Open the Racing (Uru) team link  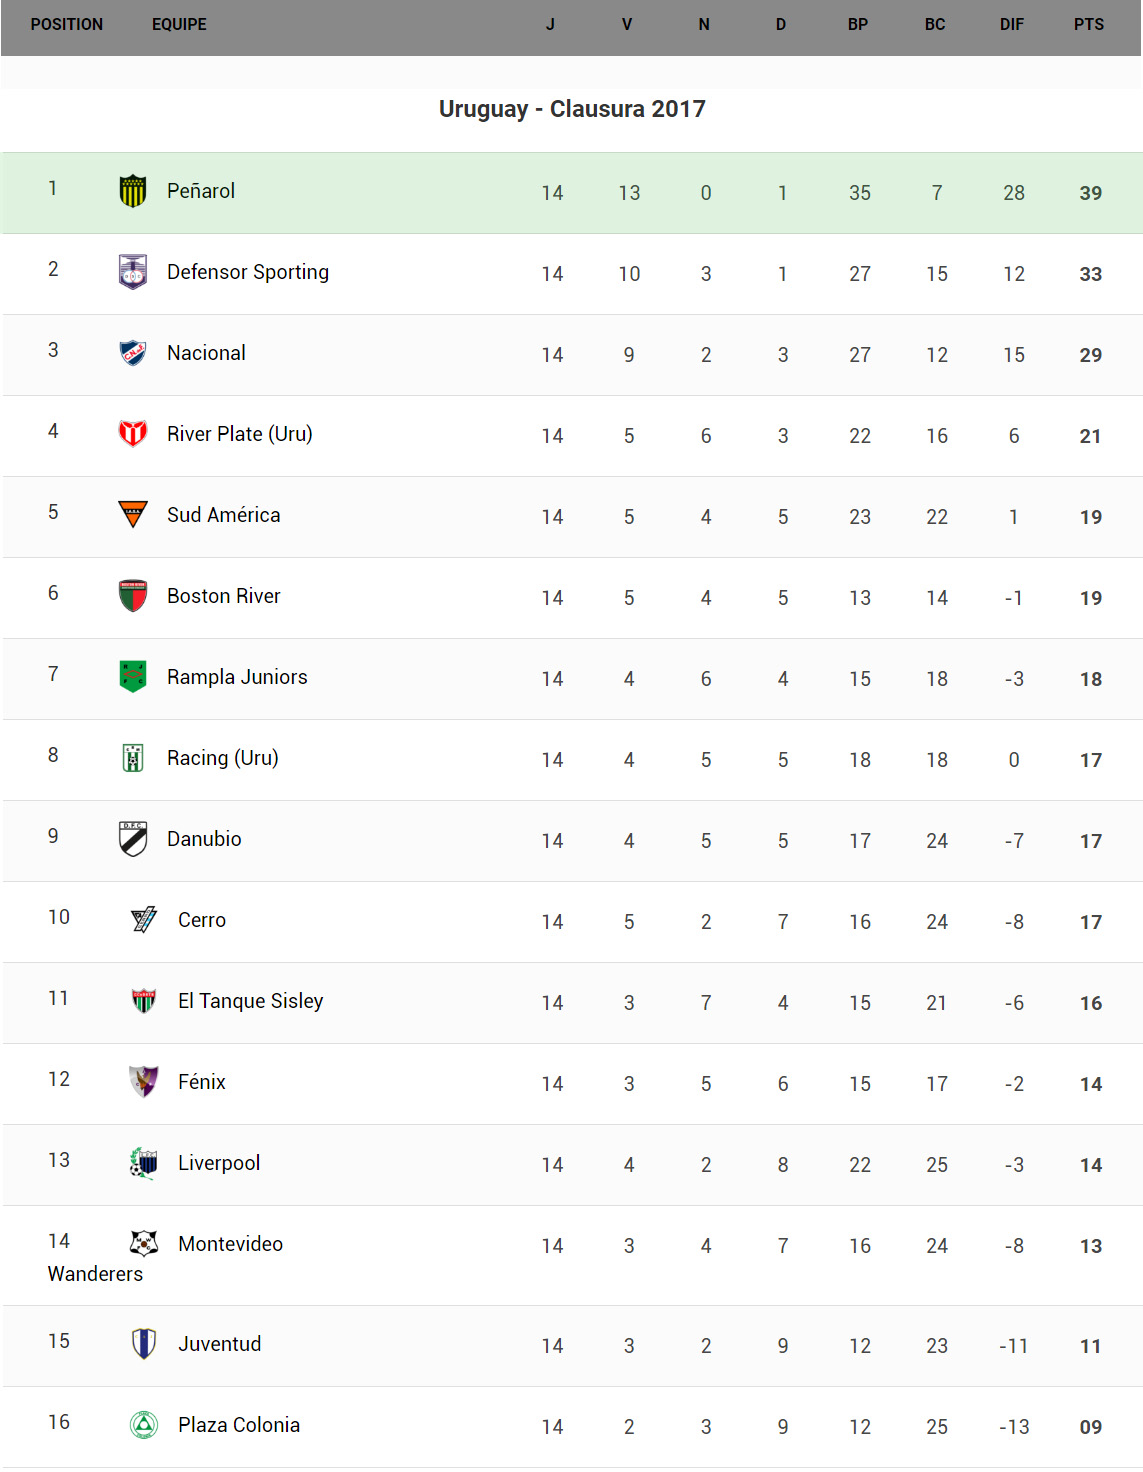point(222,758)
